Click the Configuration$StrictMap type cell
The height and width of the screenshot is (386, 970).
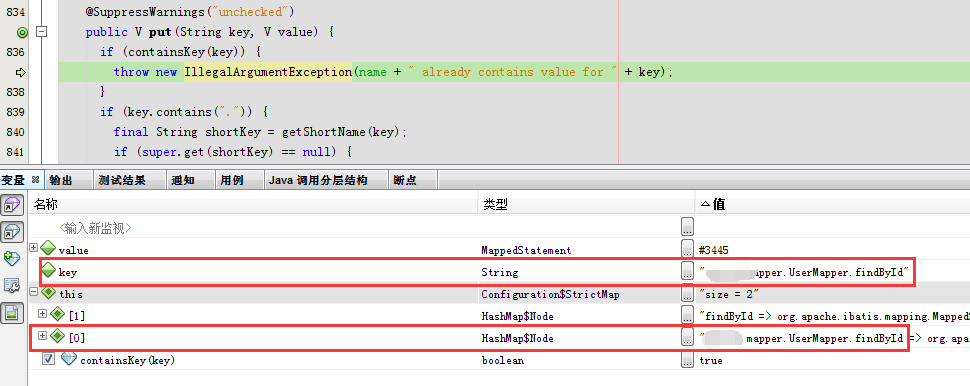pyautogui.click(x=551, y=294)
